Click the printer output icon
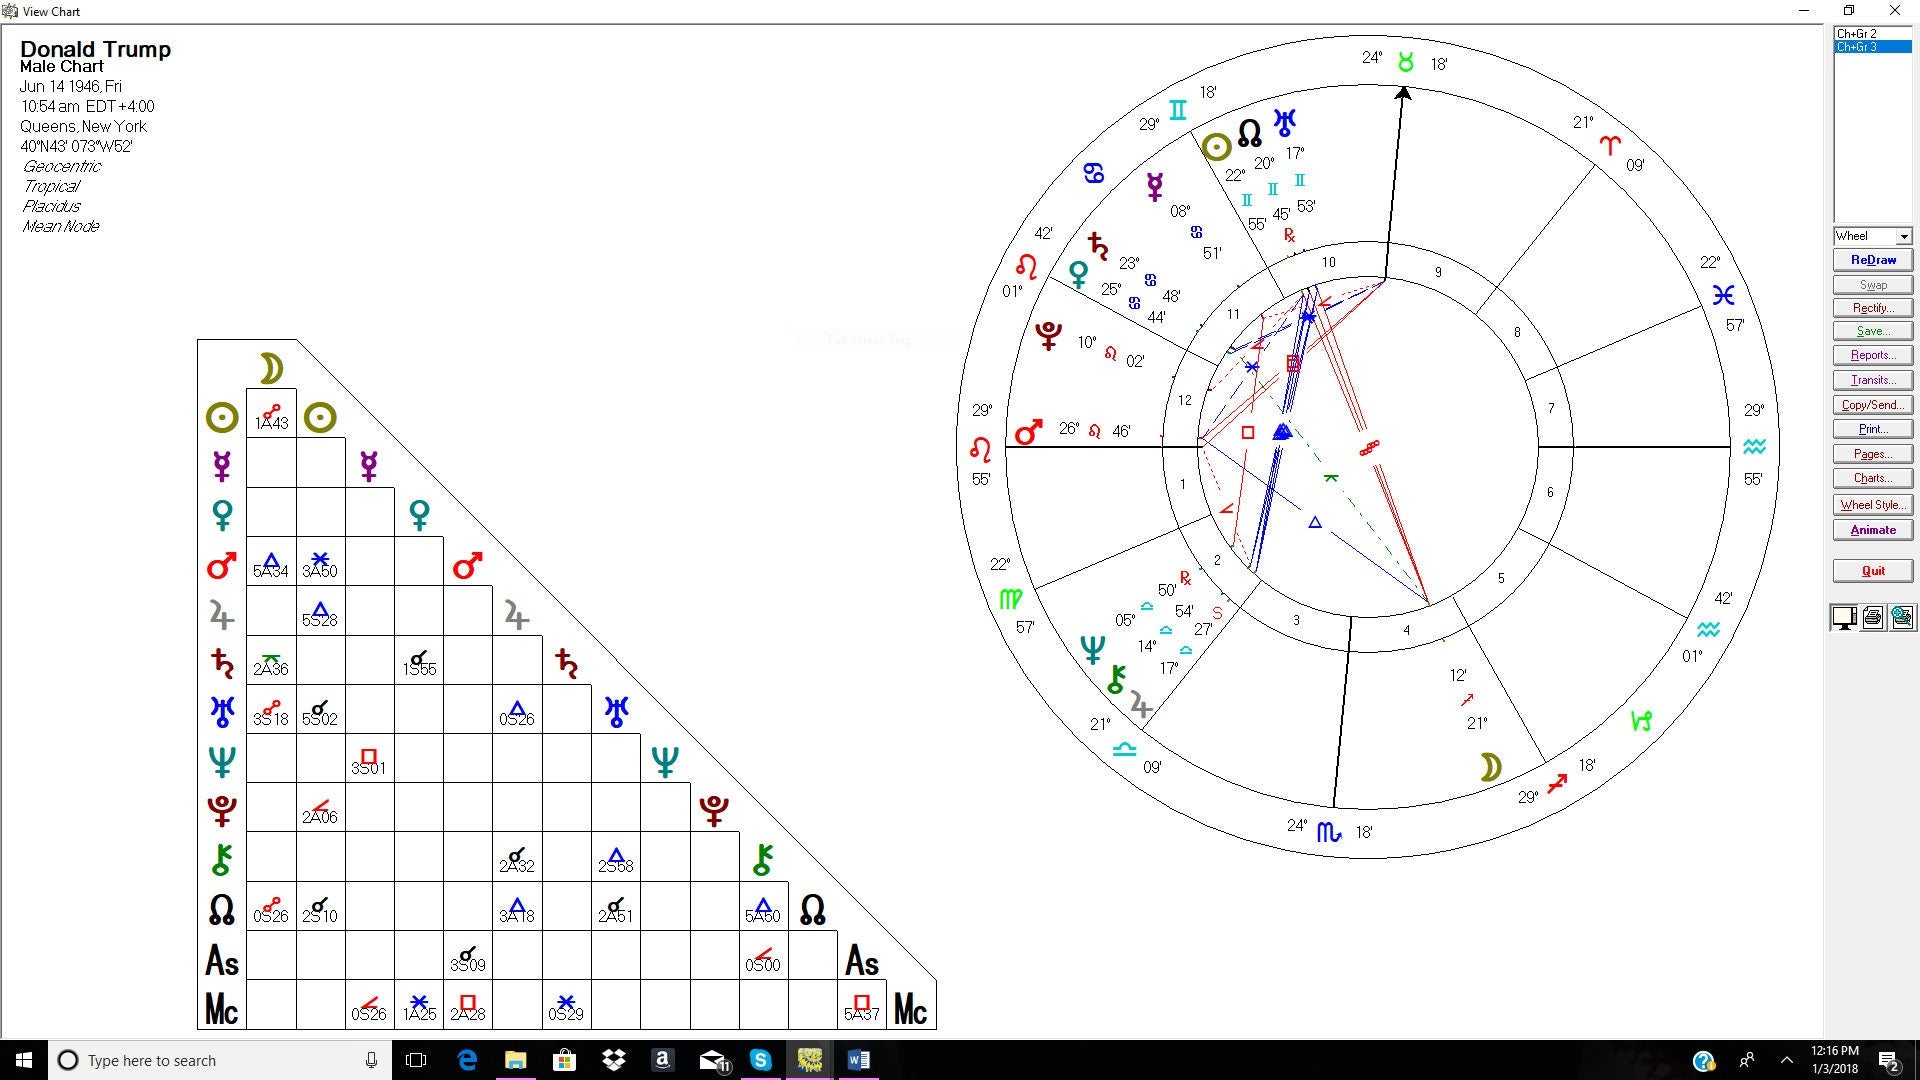Image resolution: width=1920 pixels, height=1080 pixels. [x=1873, y=618]
